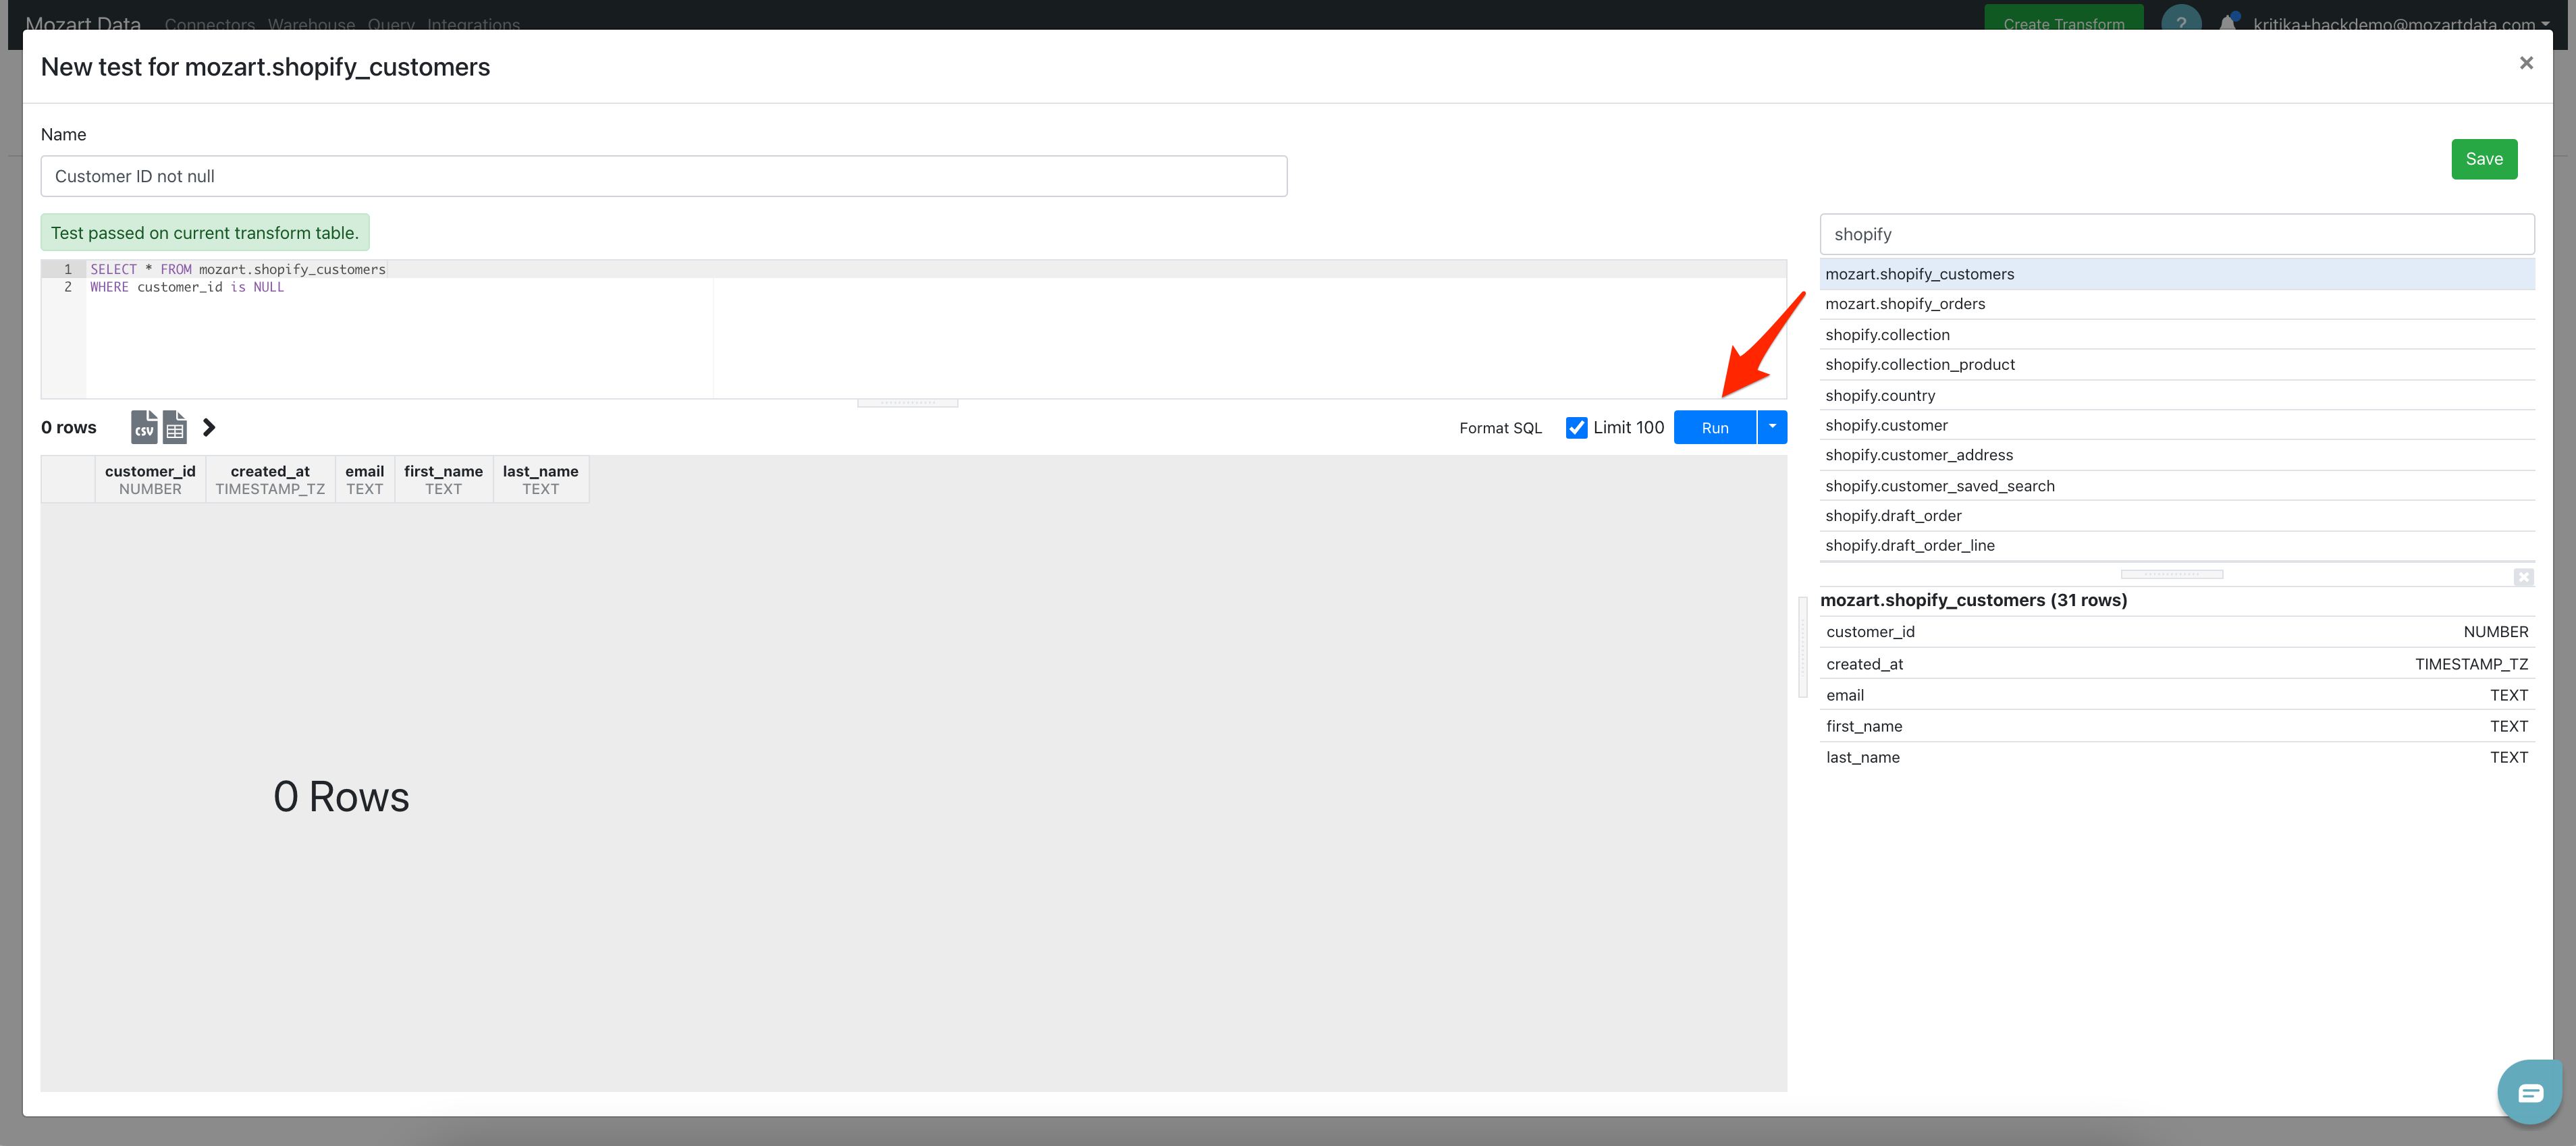Toggle the Limit 100 checkbox
This screenshot has height=1146, width=2576.
coord(1576,427)
